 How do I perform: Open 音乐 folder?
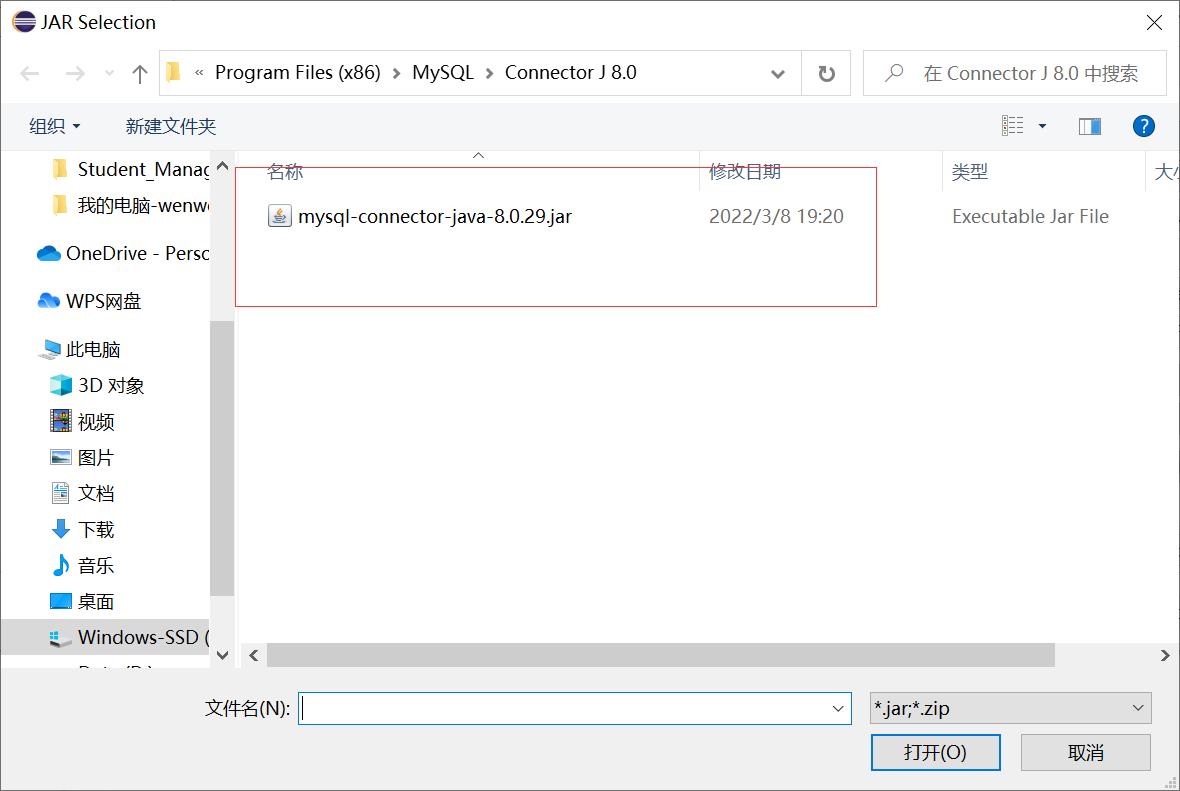[x=82, y=566]
